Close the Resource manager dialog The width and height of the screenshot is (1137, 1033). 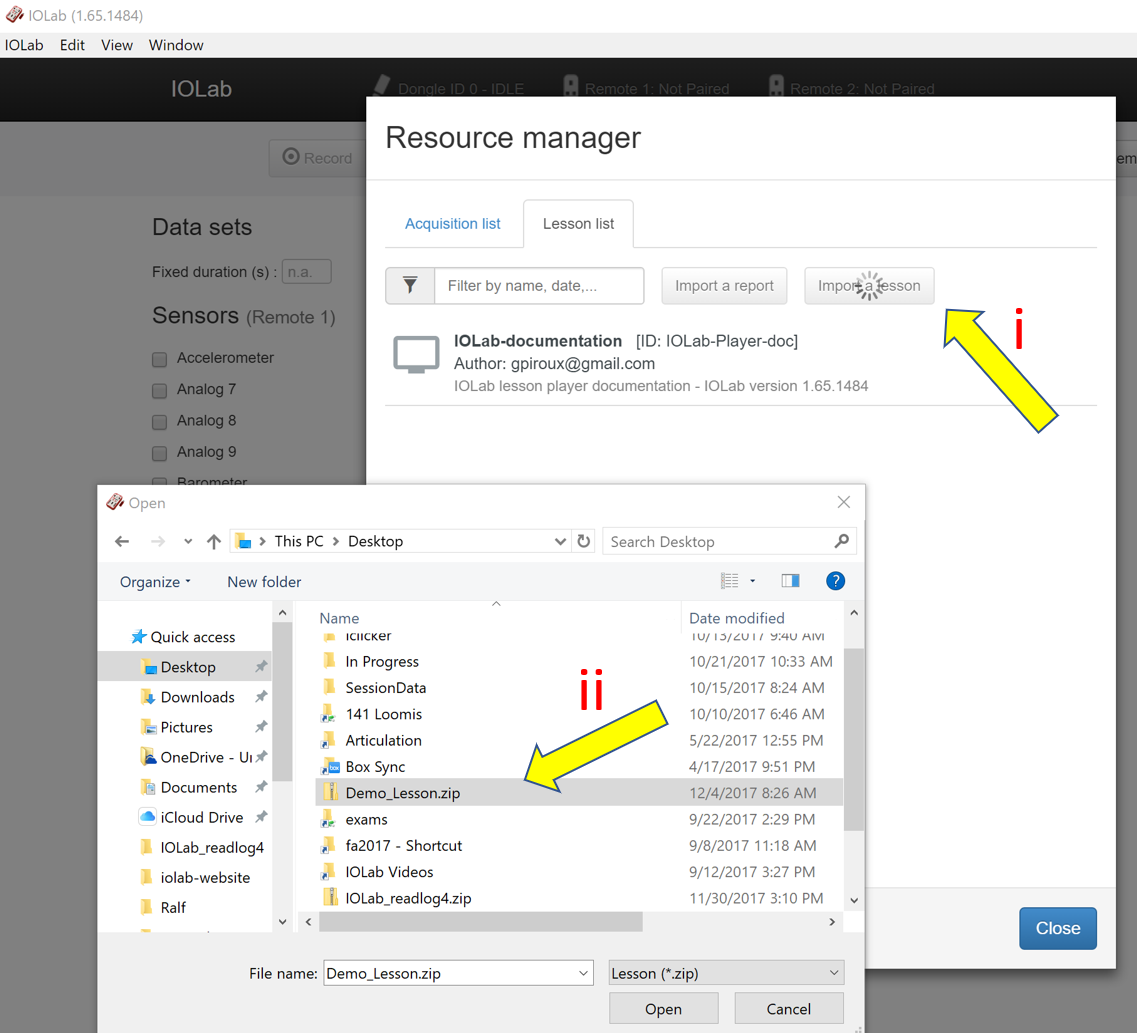[1058, 928]
